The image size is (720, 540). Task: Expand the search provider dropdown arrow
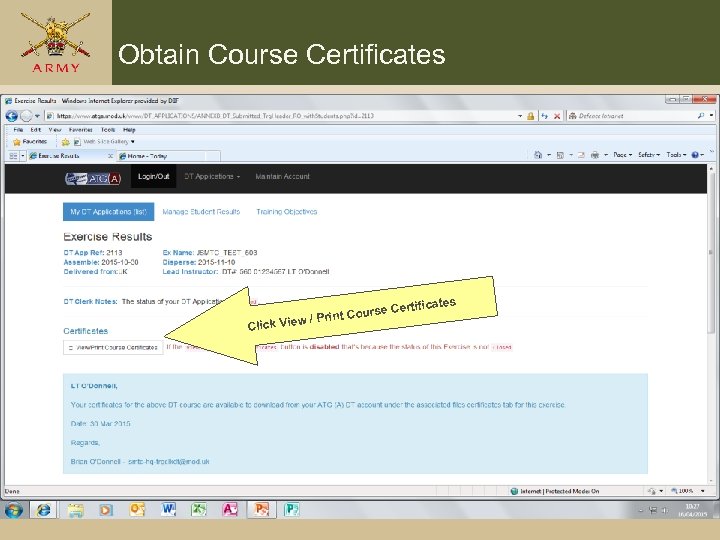pos(711,116)
